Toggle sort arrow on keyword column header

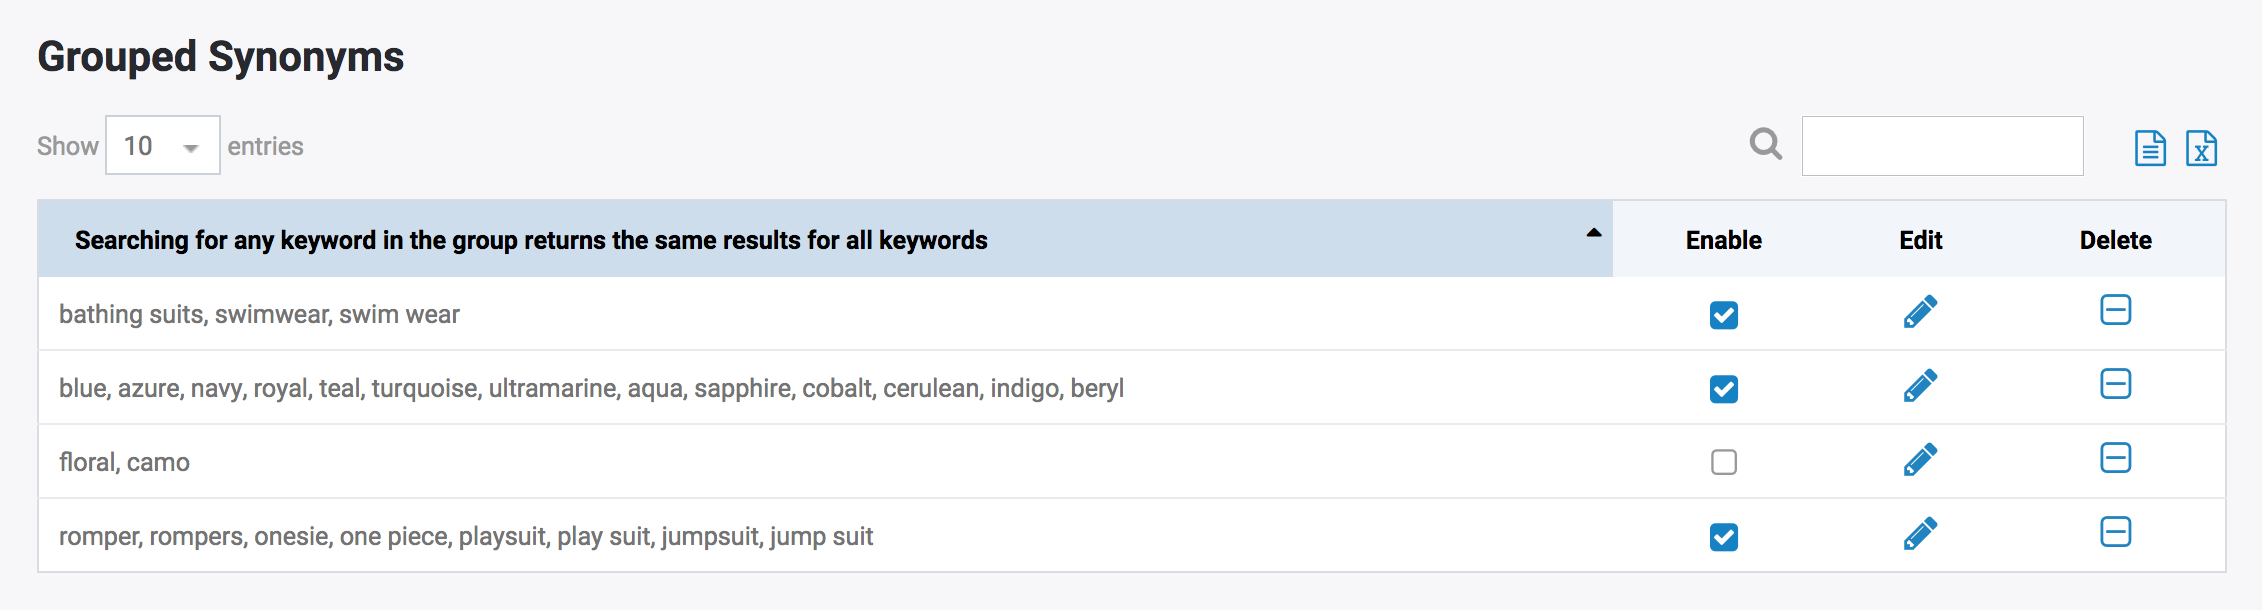click(1594, 233)
